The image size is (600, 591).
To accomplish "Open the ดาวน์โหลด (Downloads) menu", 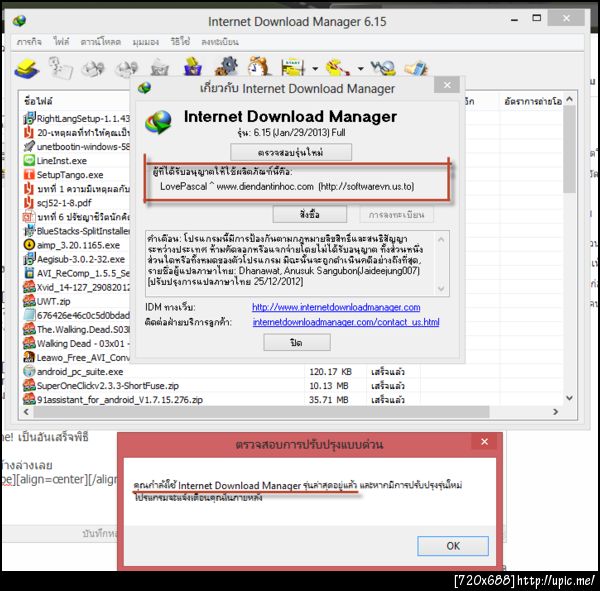I will click(x=101, y=41).
